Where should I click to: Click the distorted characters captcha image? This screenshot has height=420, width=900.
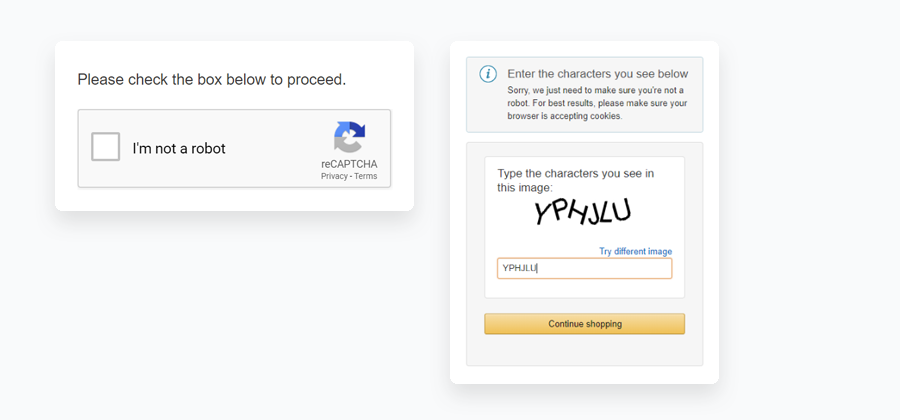(582, 211)
